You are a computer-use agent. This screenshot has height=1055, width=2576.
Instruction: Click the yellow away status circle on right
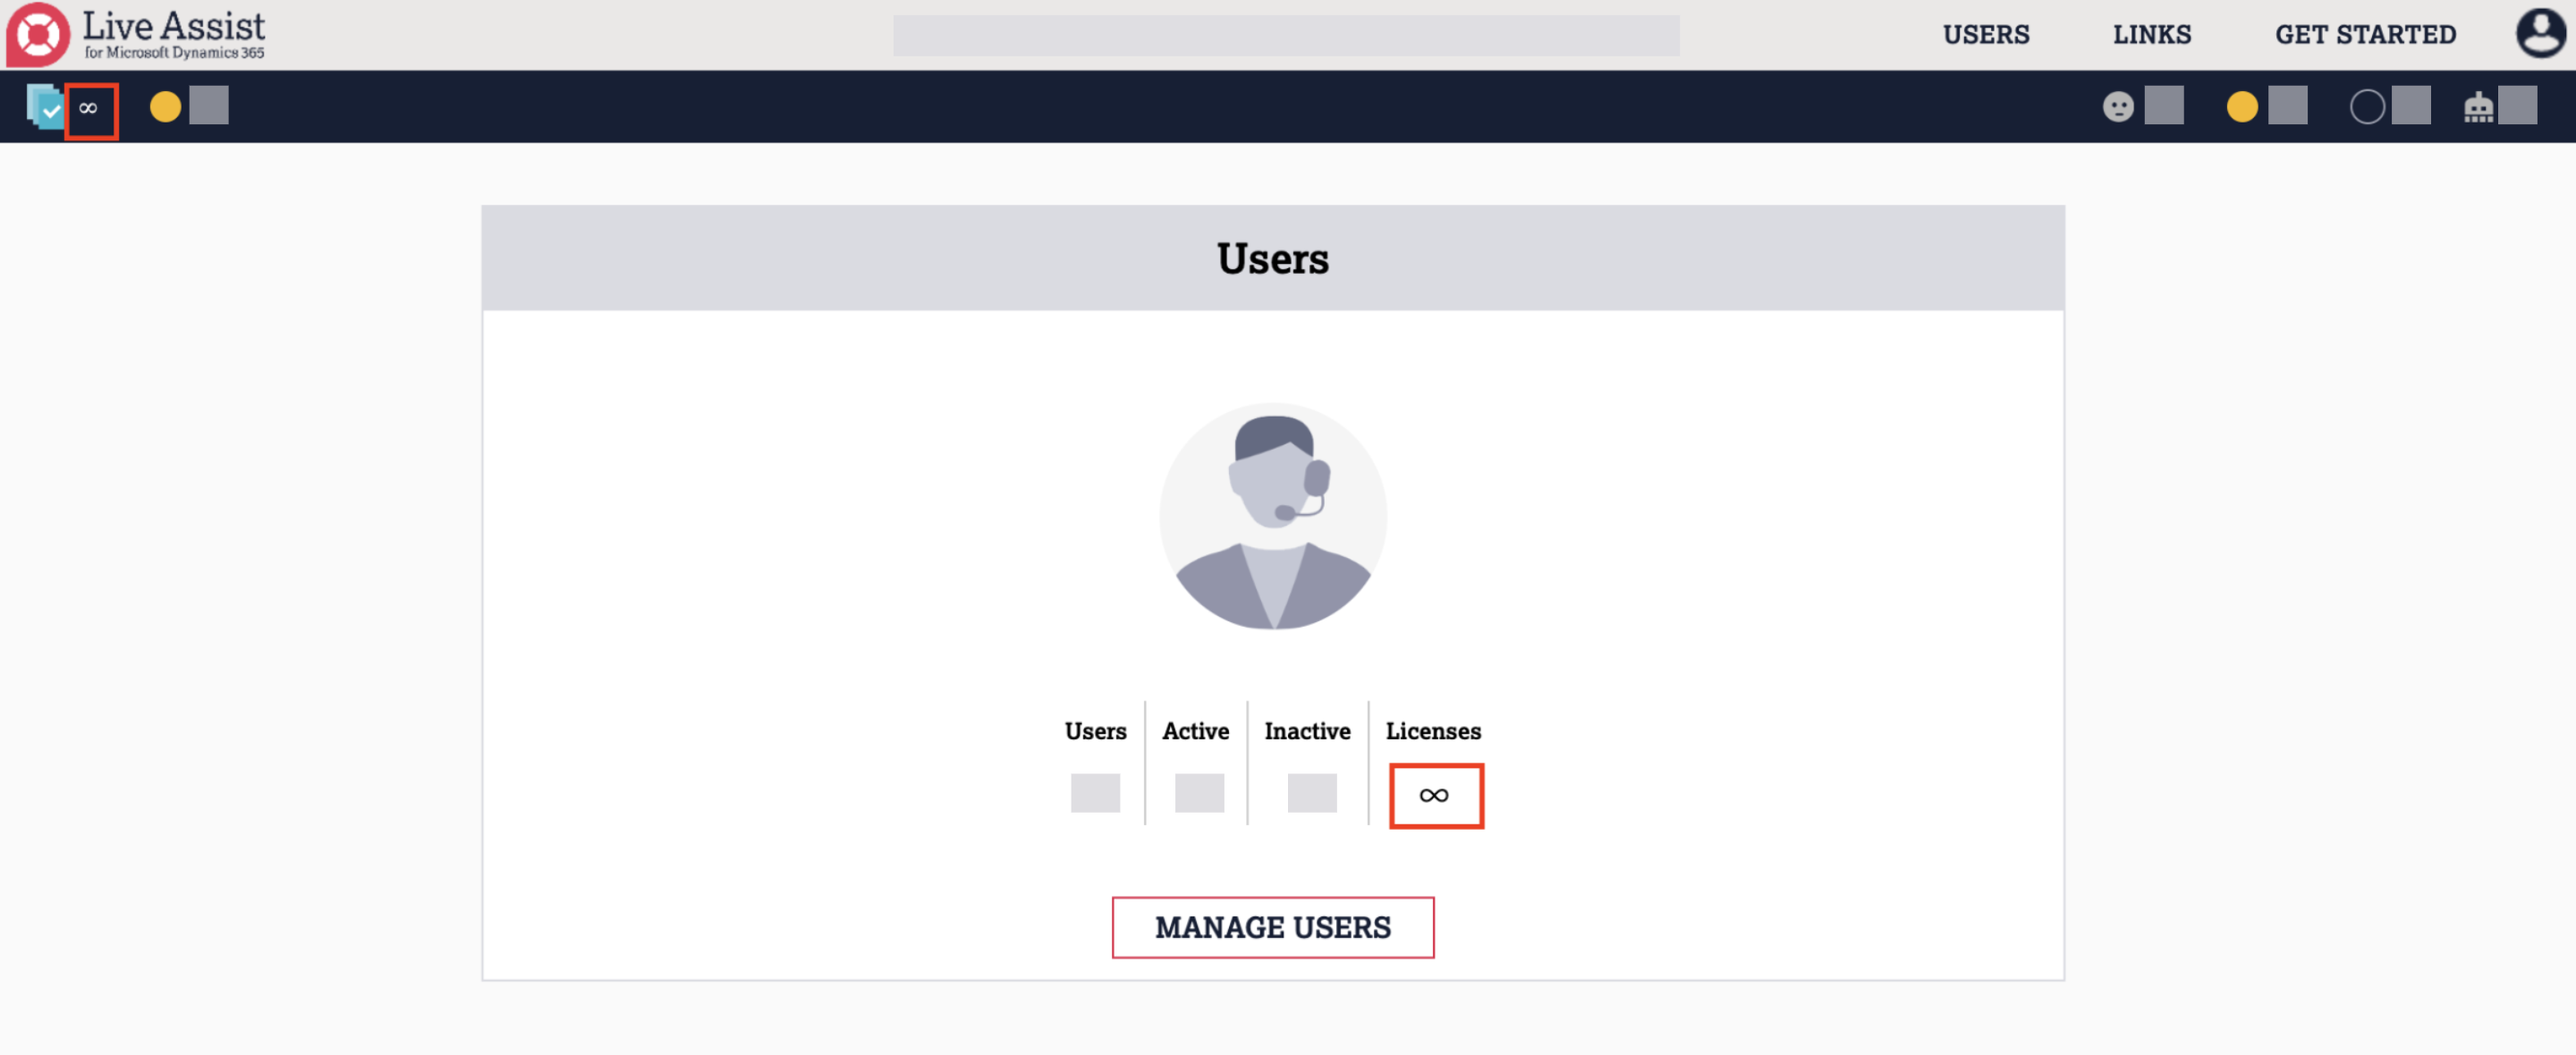click(x=2242, y=106)
